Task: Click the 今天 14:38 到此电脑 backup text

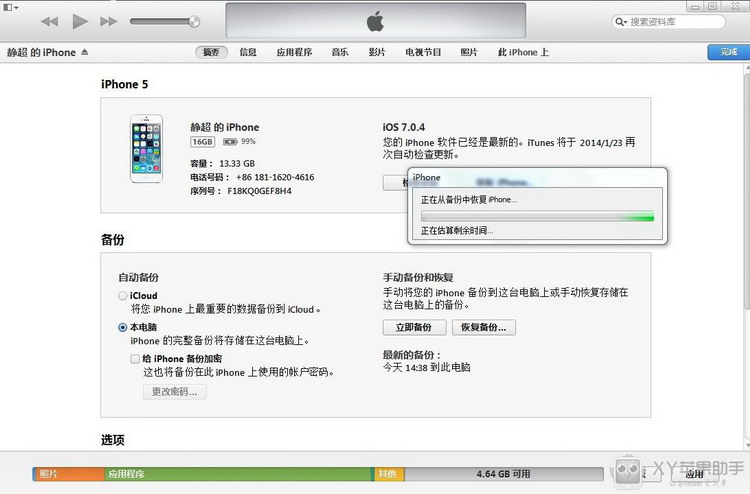Action: [x=427, y=367]
